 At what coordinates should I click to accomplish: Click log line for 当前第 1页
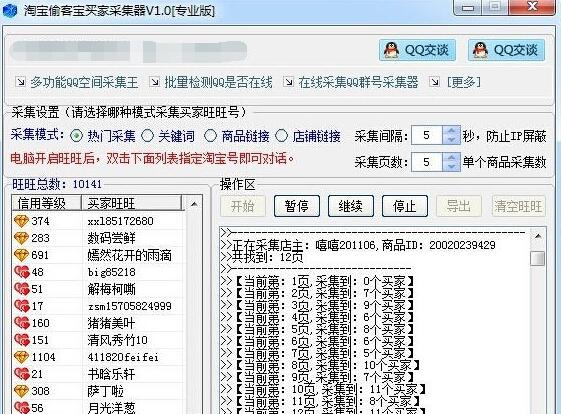(x=317, y=281)
